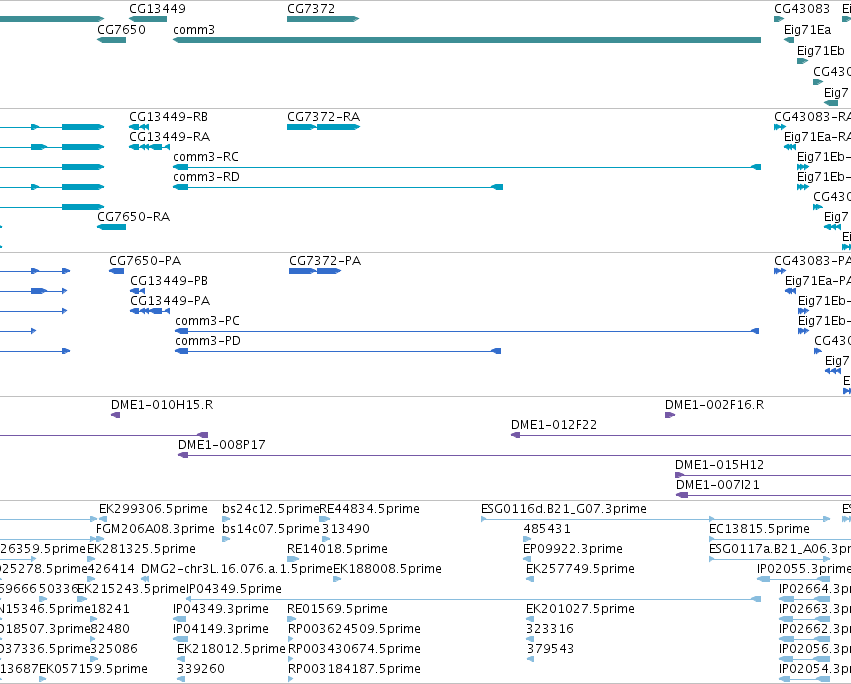Click the 82480 feature label
Screen dimensions: 851x684
(x=110, y=629)
